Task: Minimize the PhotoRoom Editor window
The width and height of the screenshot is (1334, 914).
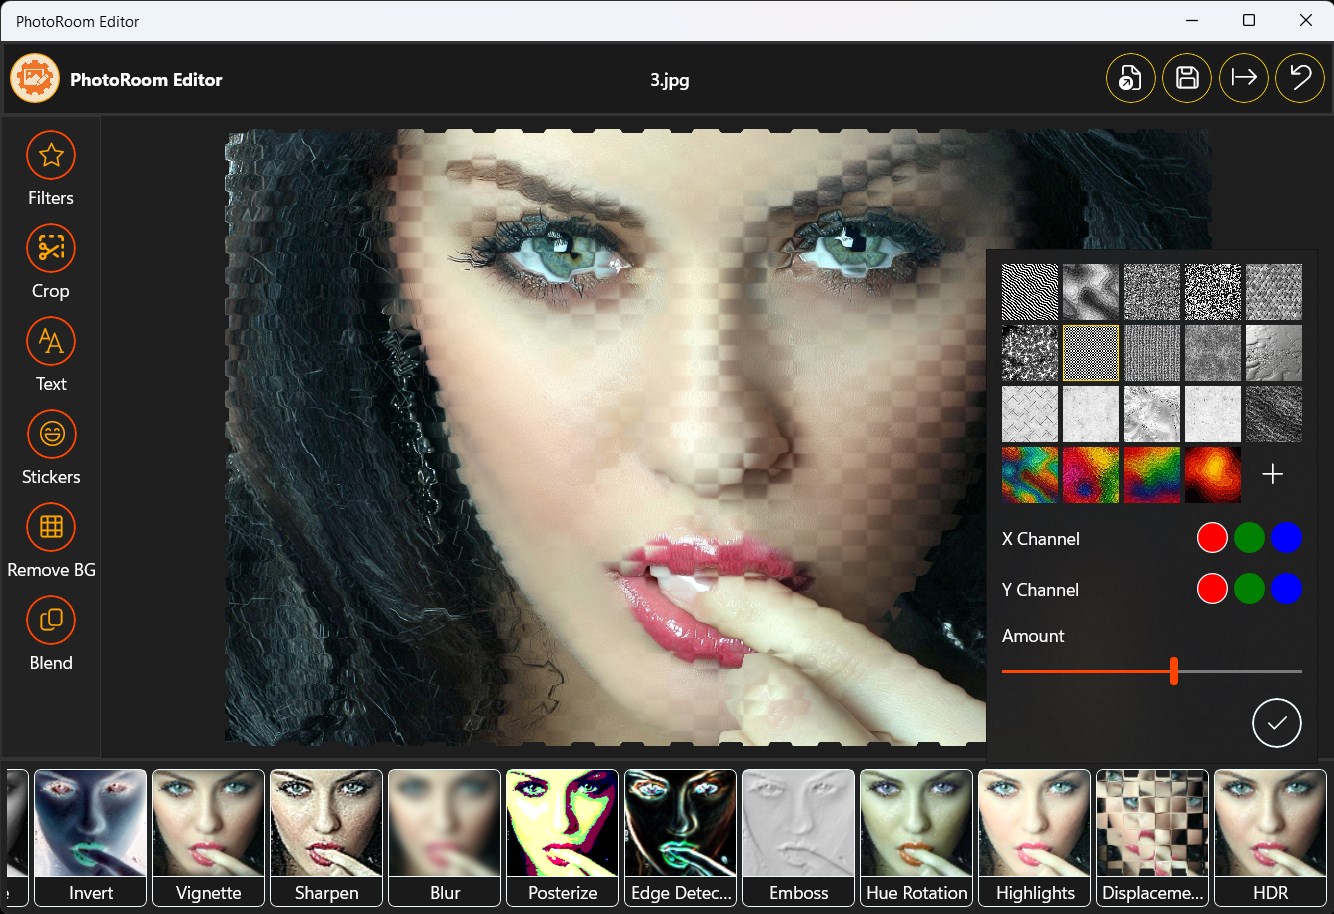Action: click(x=1192, y=20)
